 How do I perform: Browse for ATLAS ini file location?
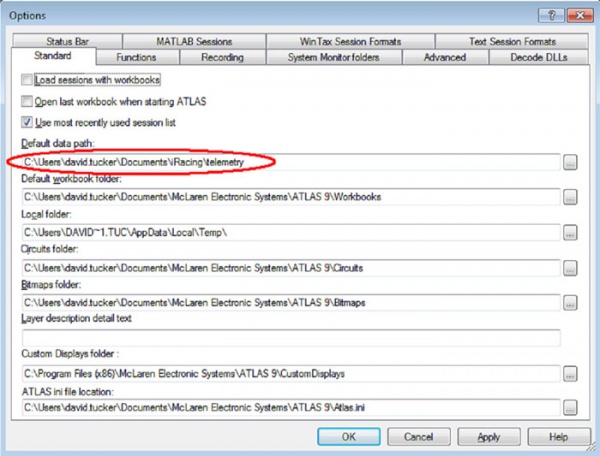[570, 408]
